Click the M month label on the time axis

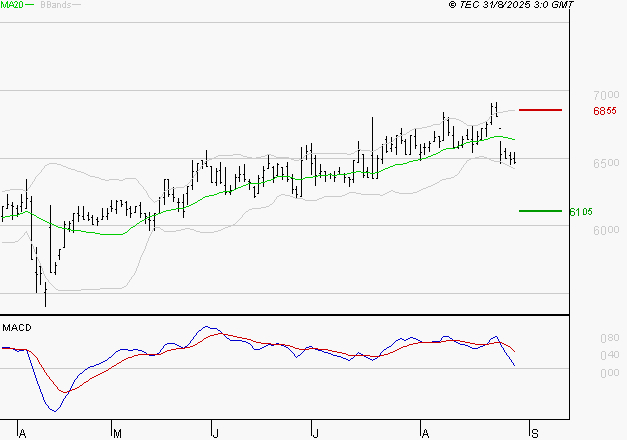pos(117,434)
